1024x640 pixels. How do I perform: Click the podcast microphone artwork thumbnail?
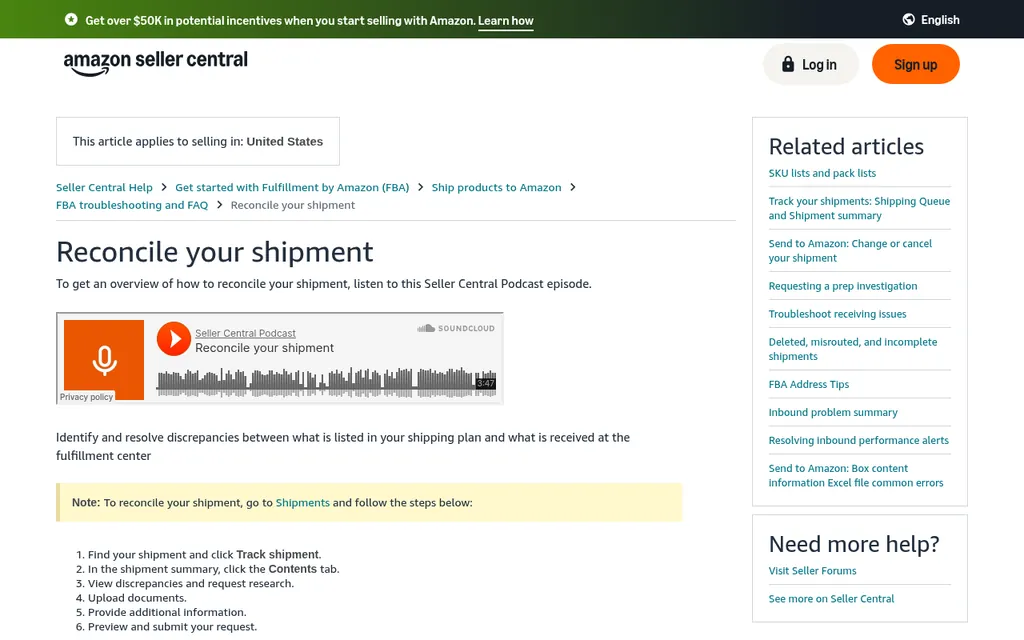pyautogui.click(x=104, y=359)
